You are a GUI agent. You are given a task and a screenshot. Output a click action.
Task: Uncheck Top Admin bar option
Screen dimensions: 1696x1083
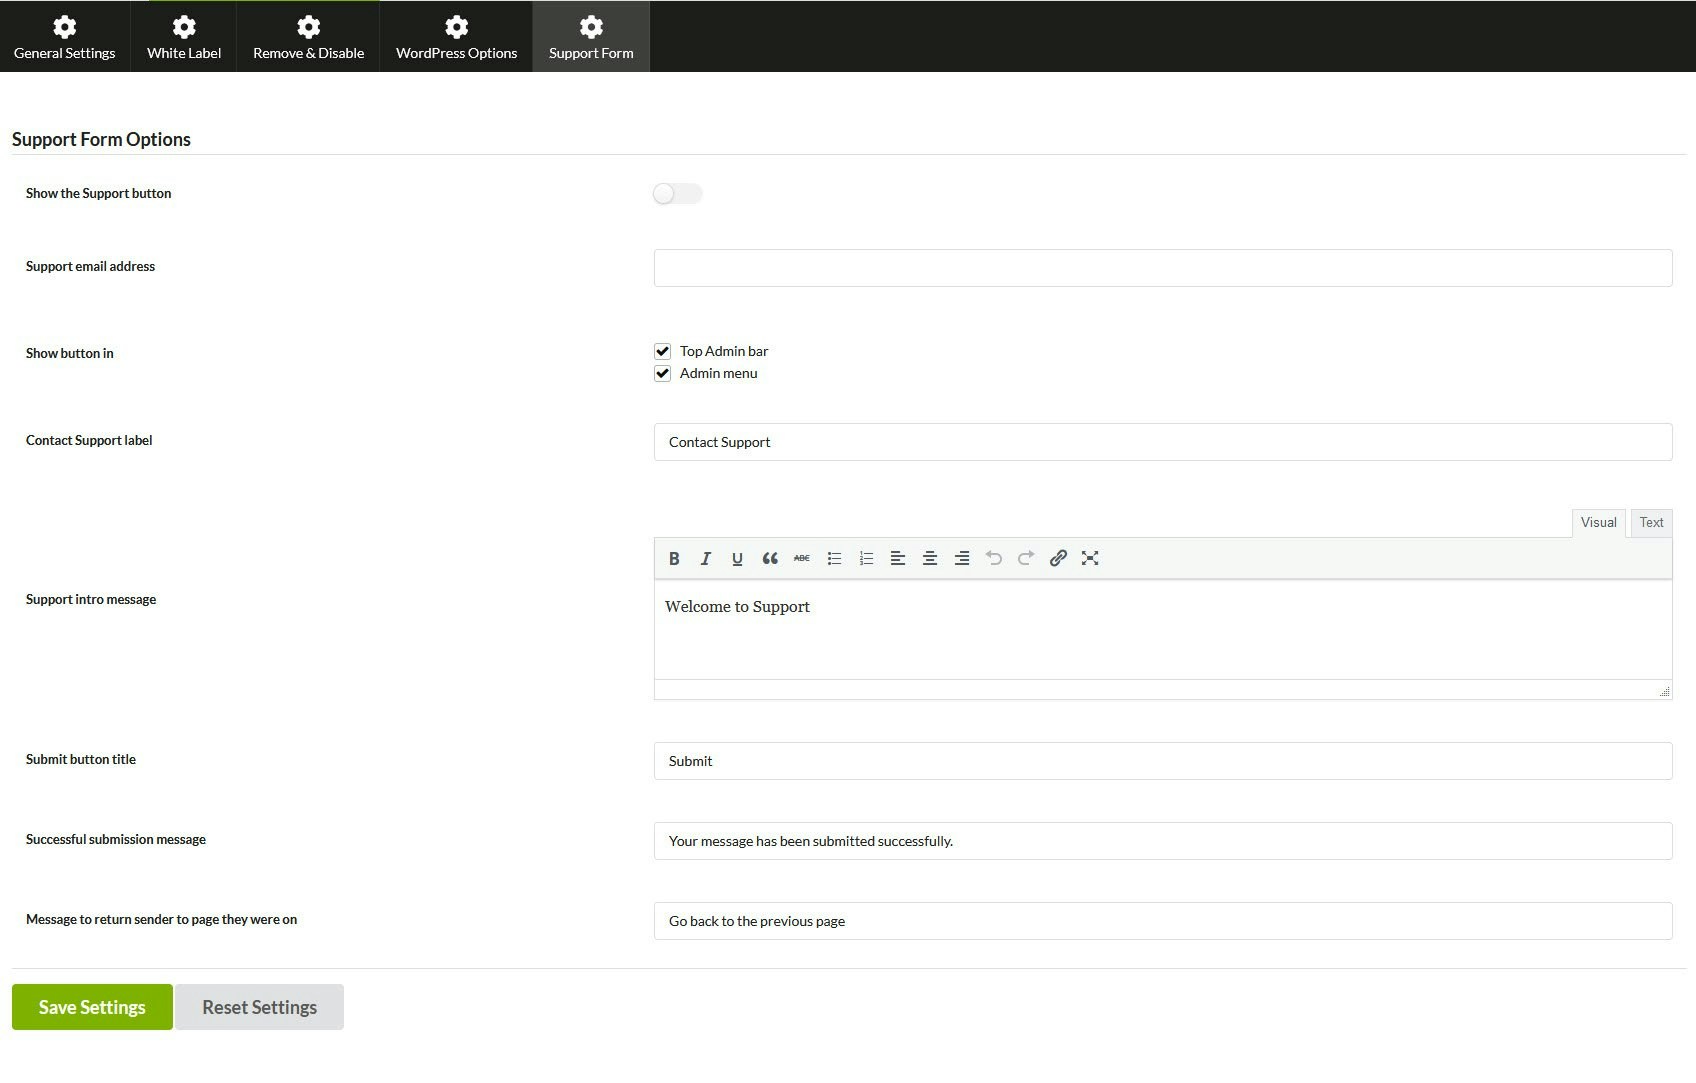coord(662,351)
